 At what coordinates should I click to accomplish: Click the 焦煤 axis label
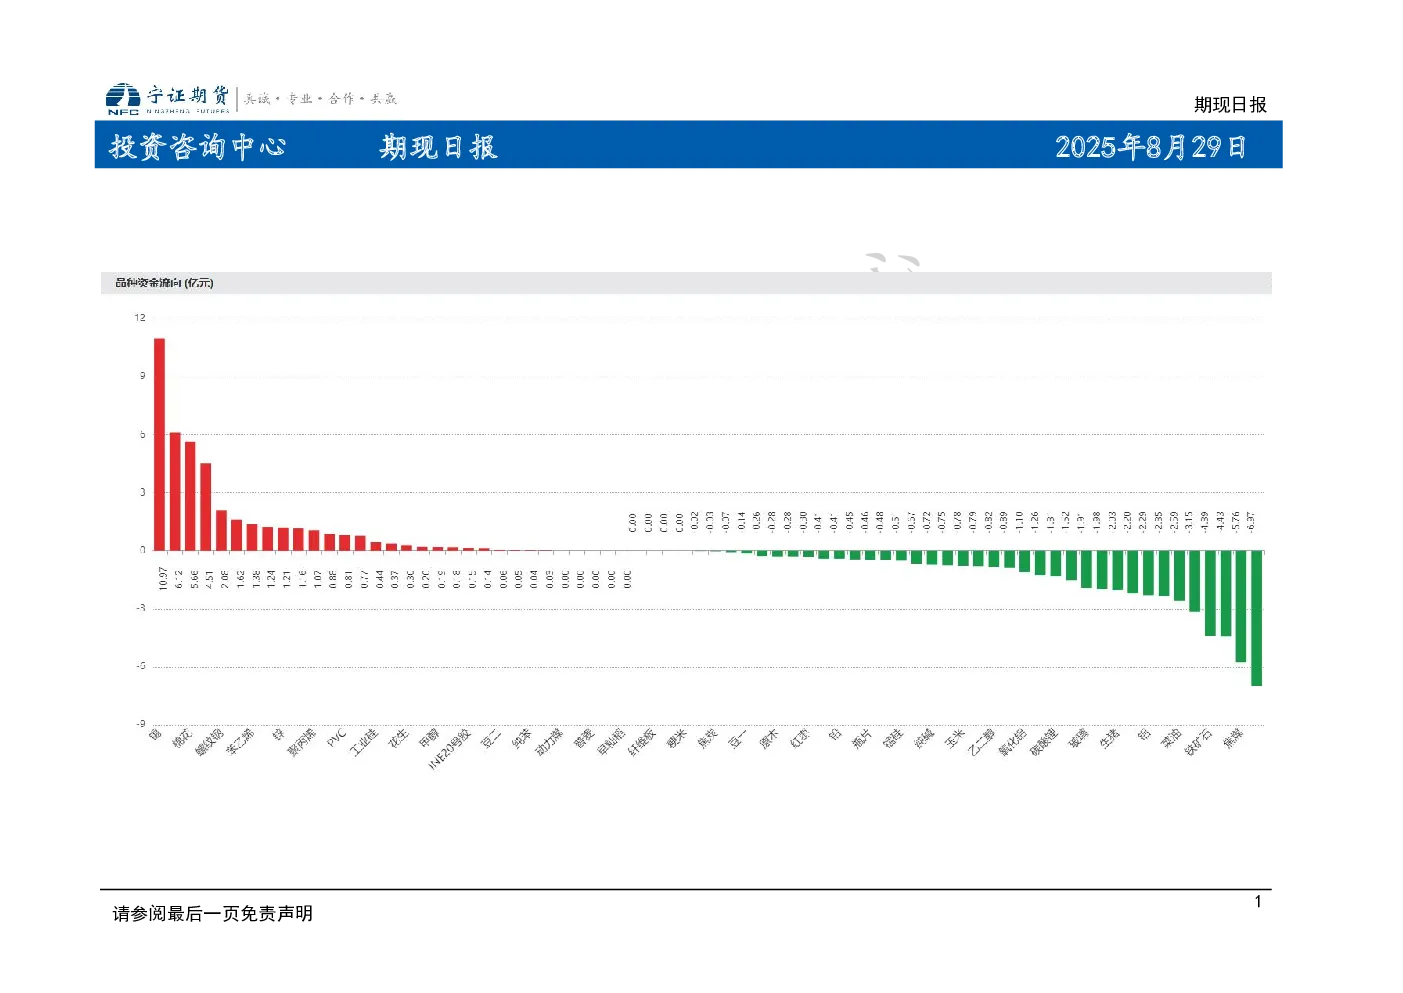(1234, 739)
